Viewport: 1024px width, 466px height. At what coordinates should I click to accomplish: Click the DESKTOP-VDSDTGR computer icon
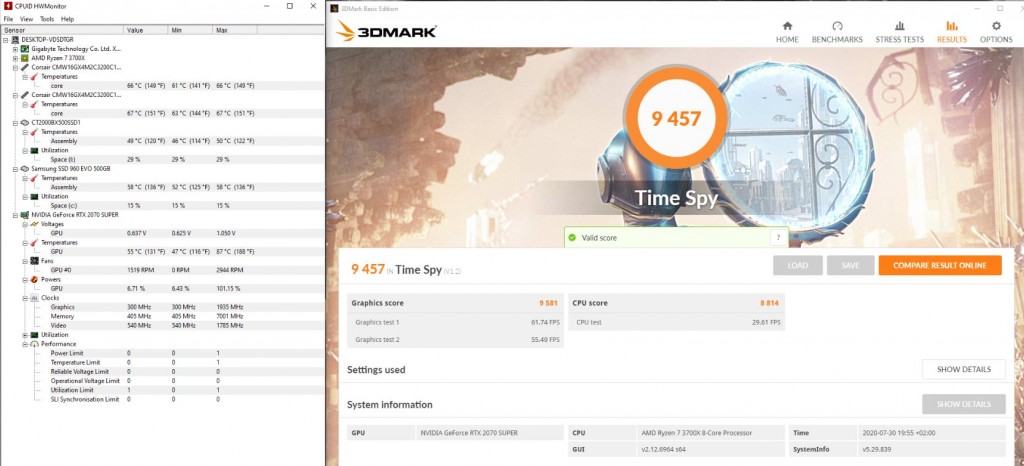(x=16, y=39)
